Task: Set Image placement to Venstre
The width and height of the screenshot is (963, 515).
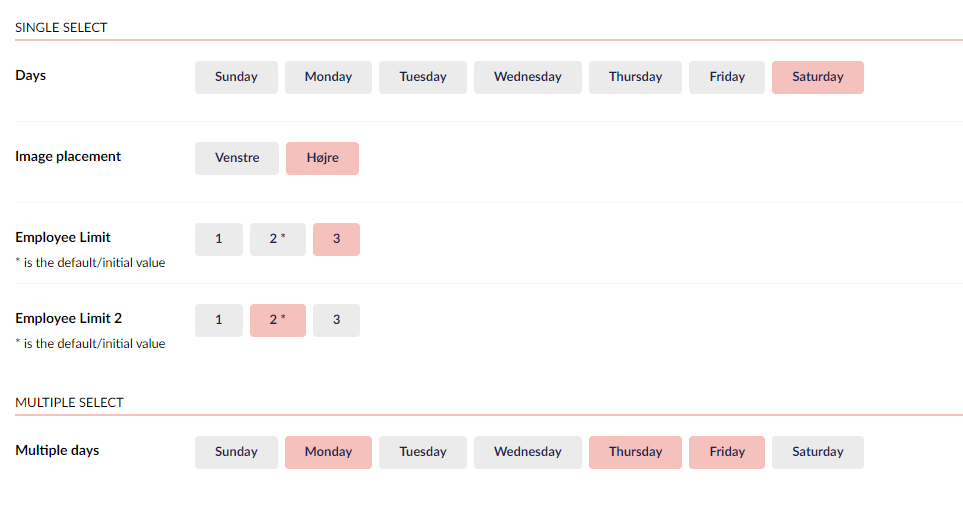Action: 237,158
